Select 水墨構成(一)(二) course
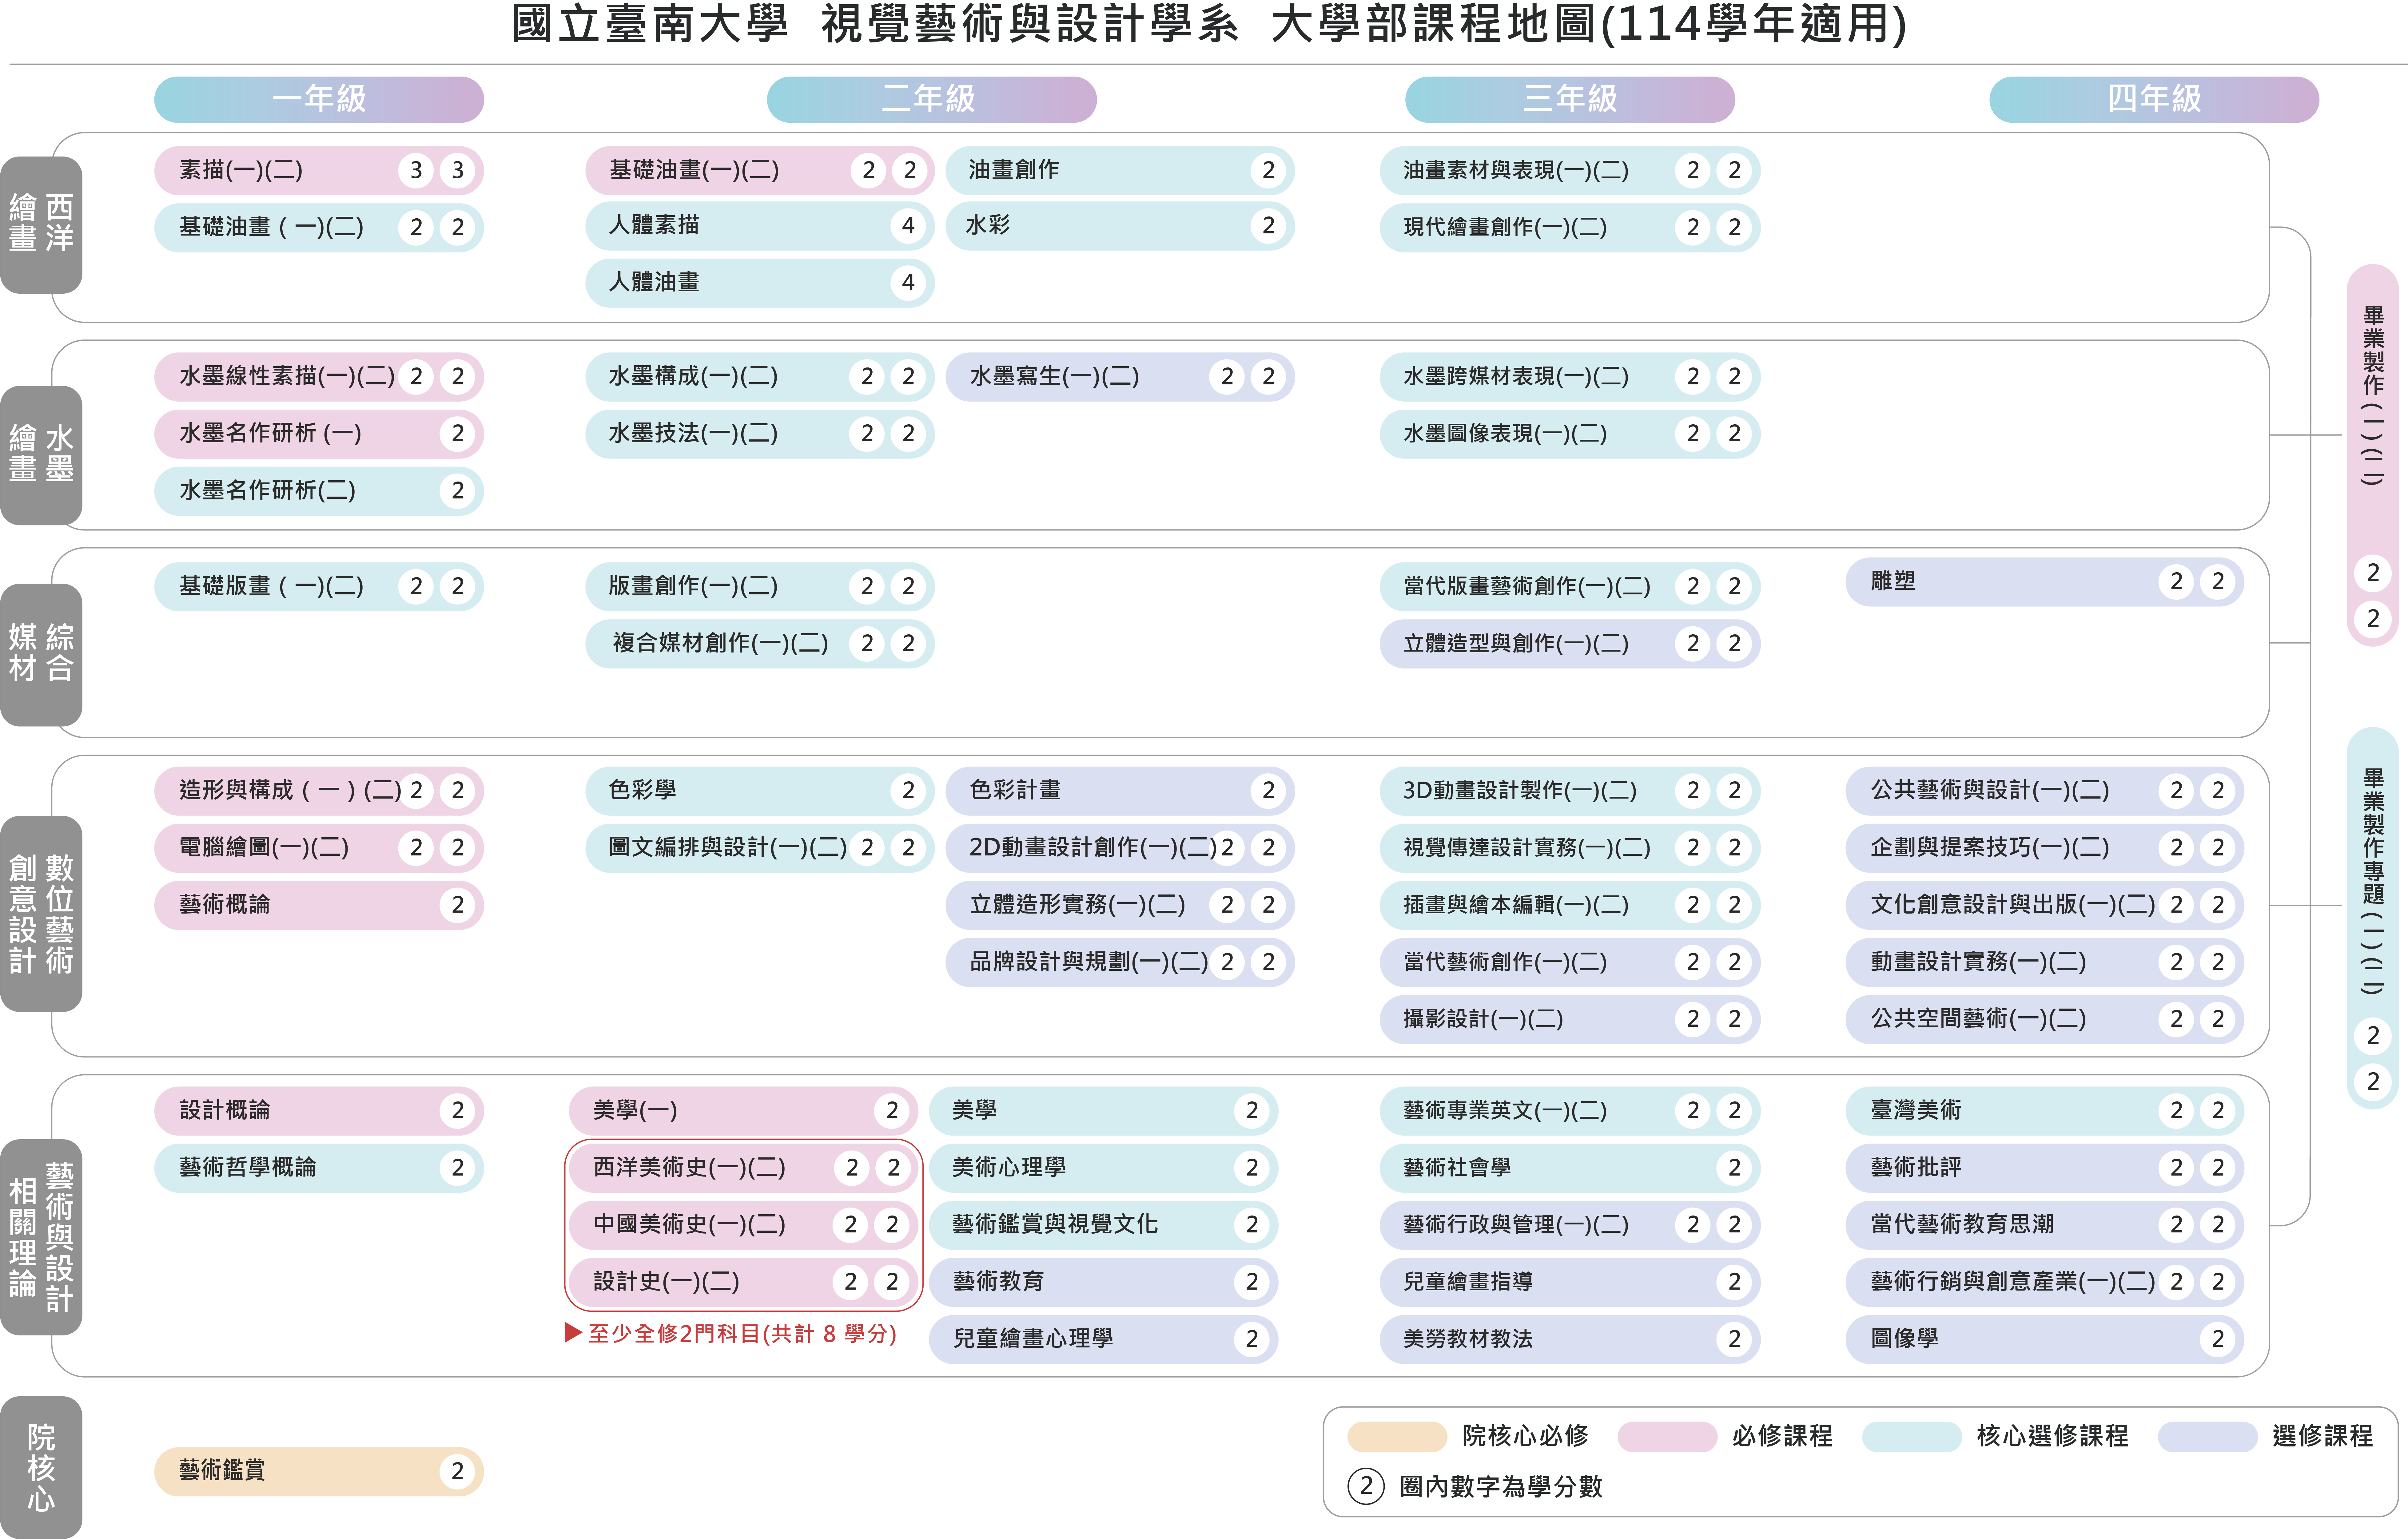The image size is (2408, 1539). point(760,377)
